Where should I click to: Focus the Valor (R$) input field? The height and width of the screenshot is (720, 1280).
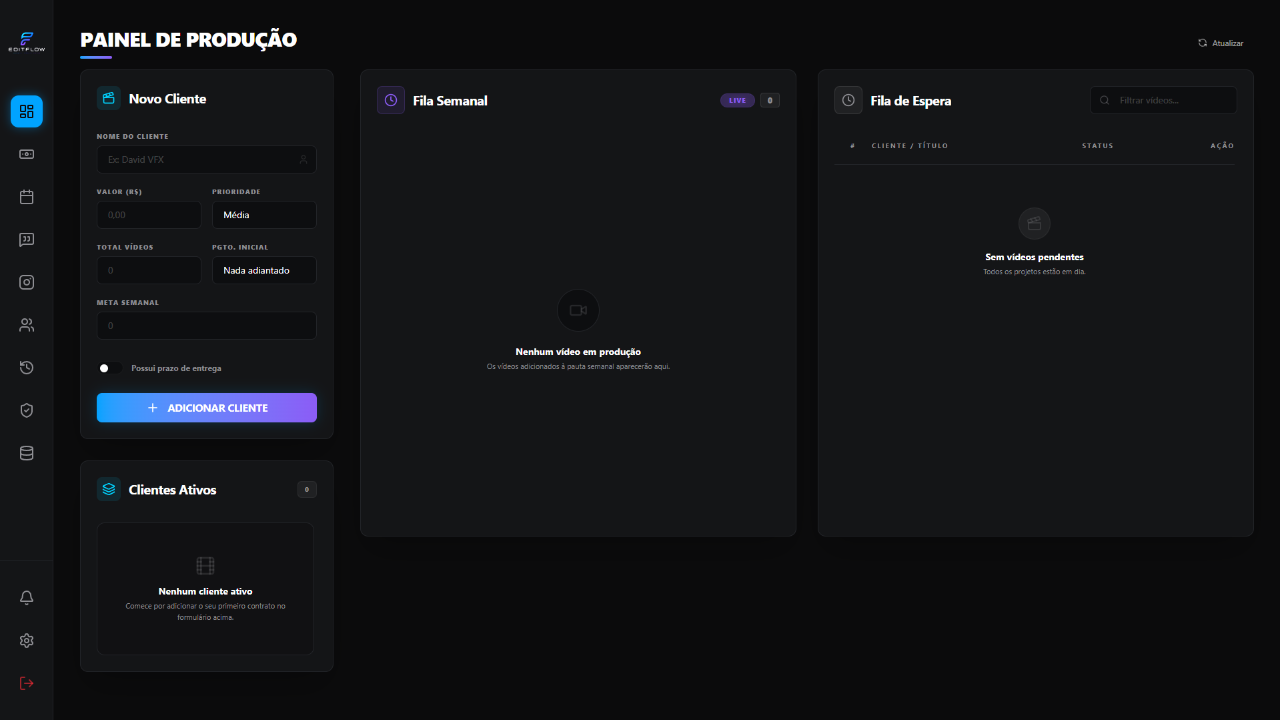149,215
